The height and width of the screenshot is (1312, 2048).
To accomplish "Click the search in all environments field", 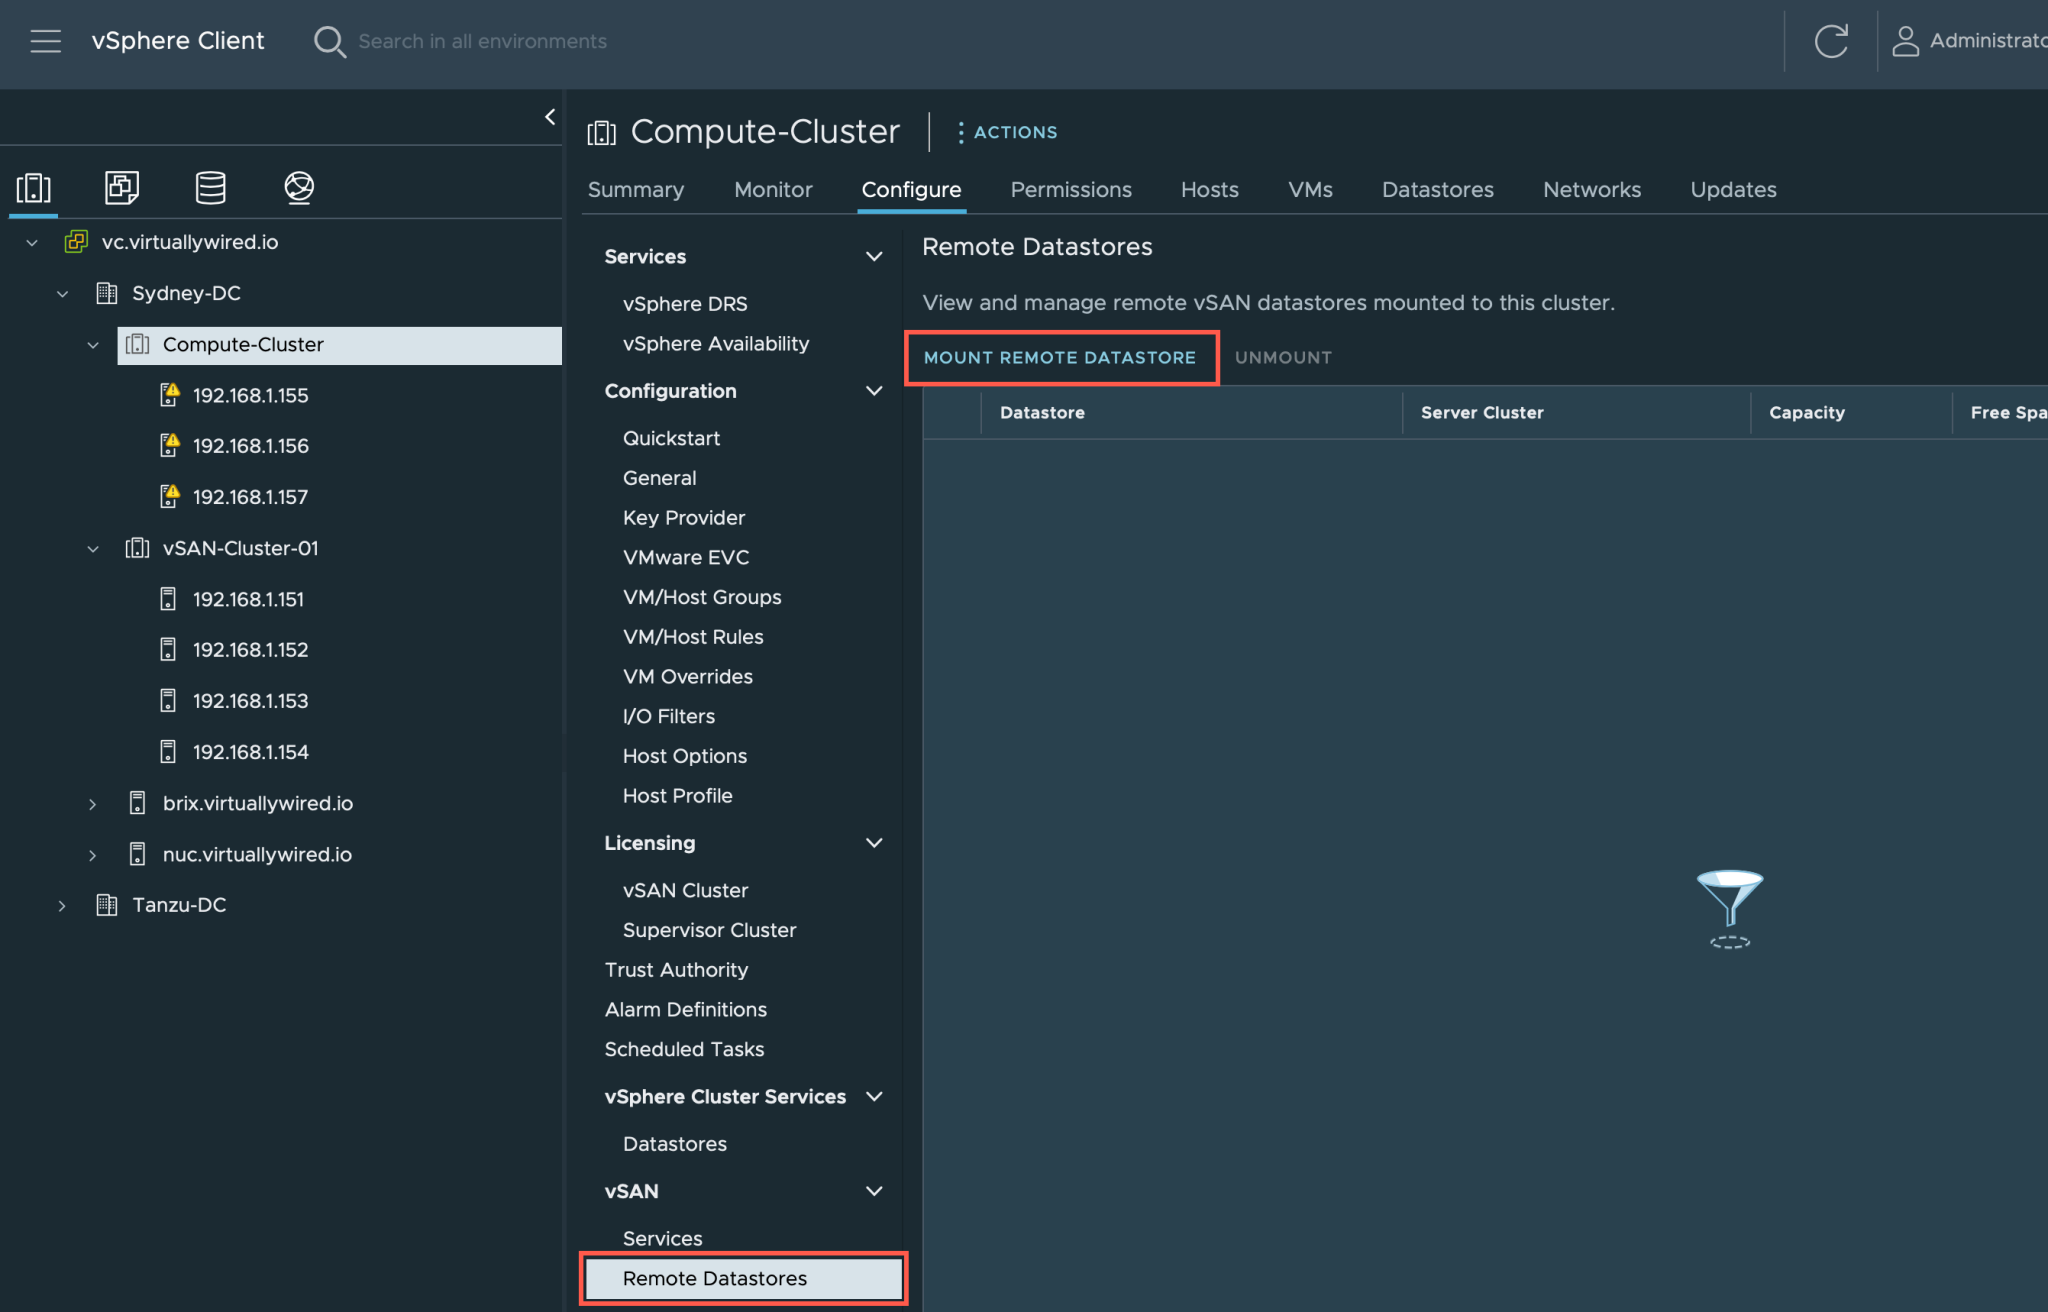I will (x=482, y=41).
